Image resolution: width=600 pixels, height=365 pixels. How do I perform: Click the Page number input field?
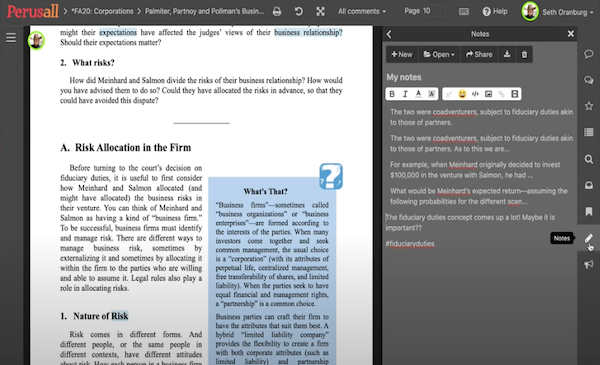(x=433, y=11)
